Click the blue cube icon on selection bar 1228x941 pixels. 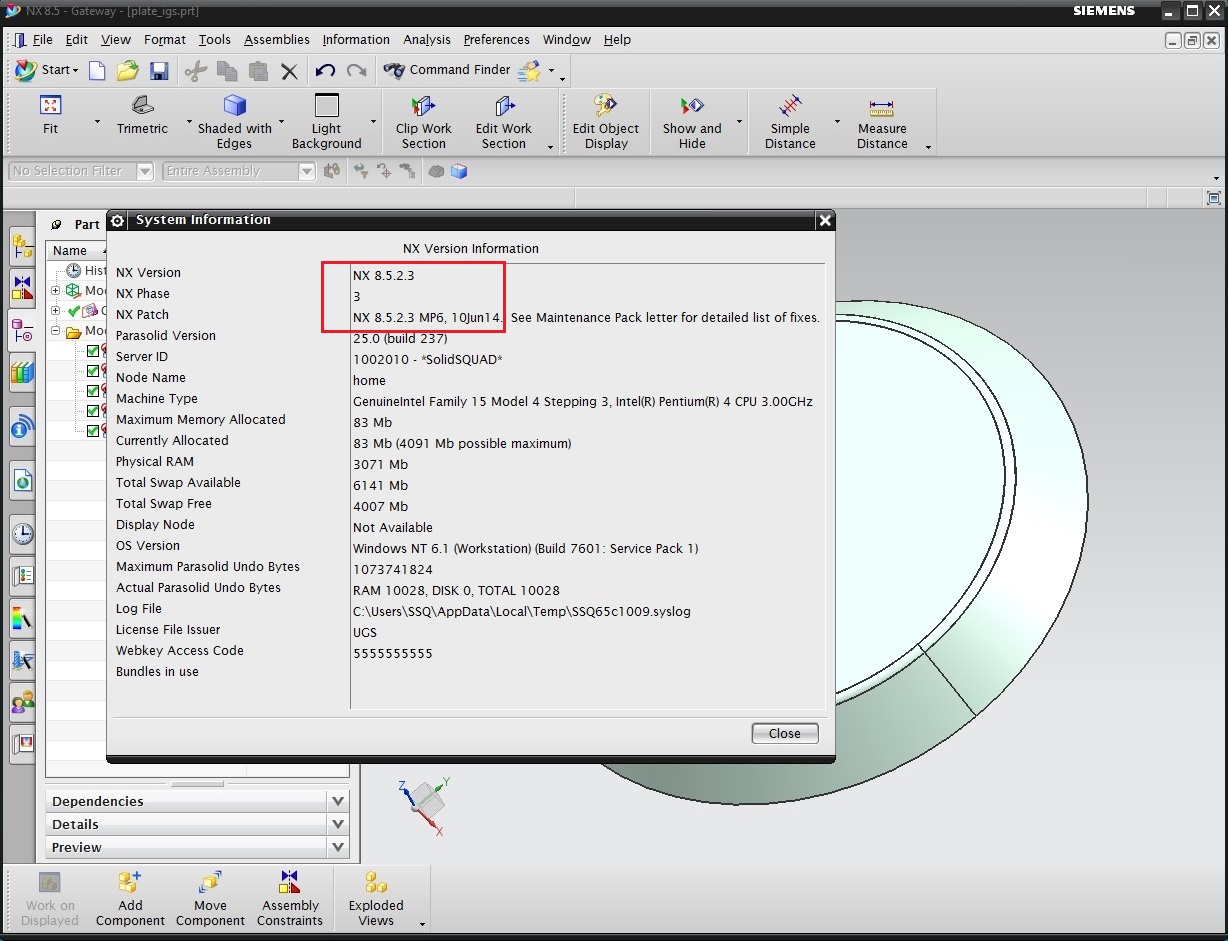459,171
